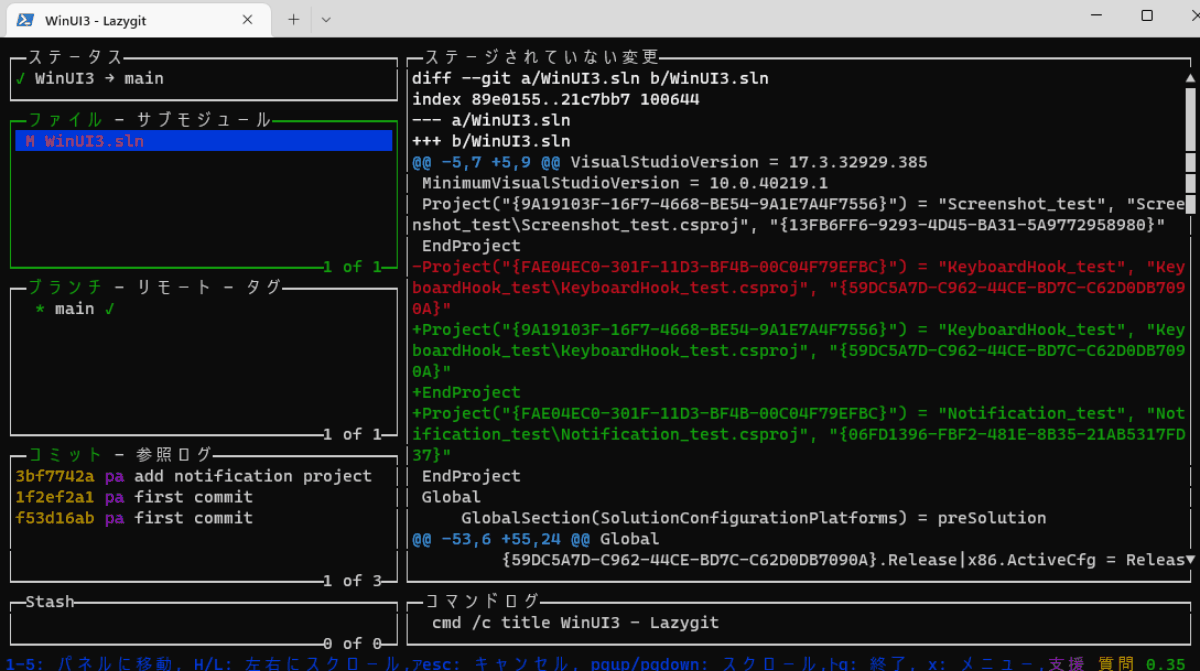Click the 支援 donate link
1200x671 pixels.
tap(1066, 663)
